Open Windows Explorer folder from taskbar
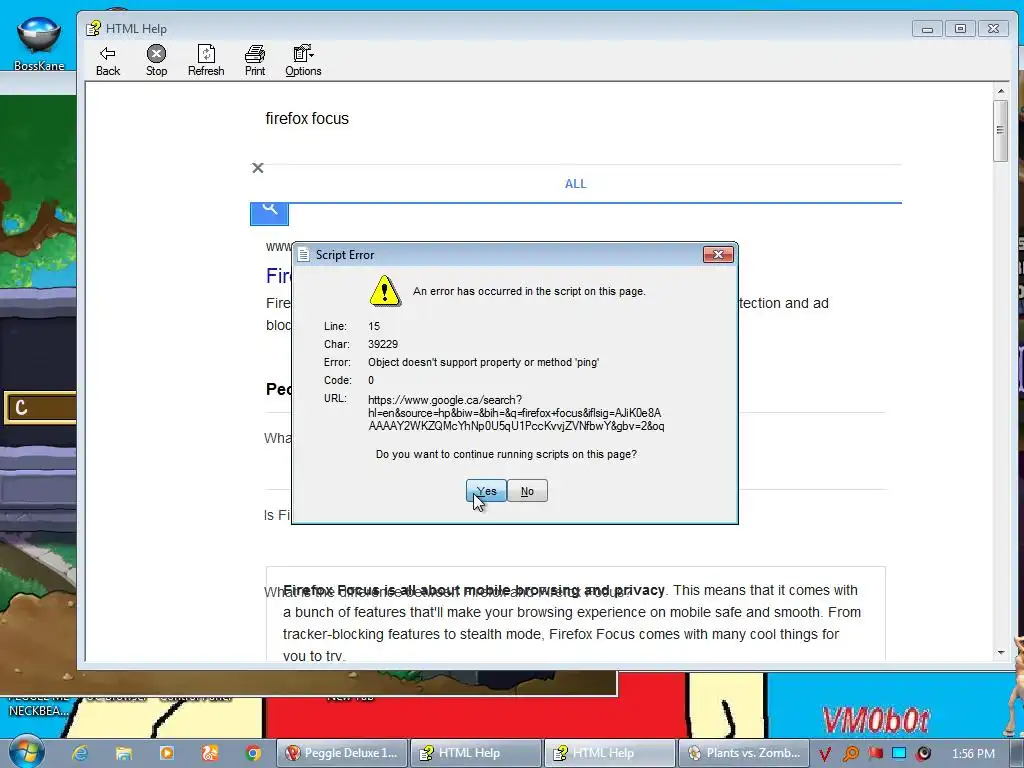This screenshot has width=1024, height=768. tap(123, 753)
